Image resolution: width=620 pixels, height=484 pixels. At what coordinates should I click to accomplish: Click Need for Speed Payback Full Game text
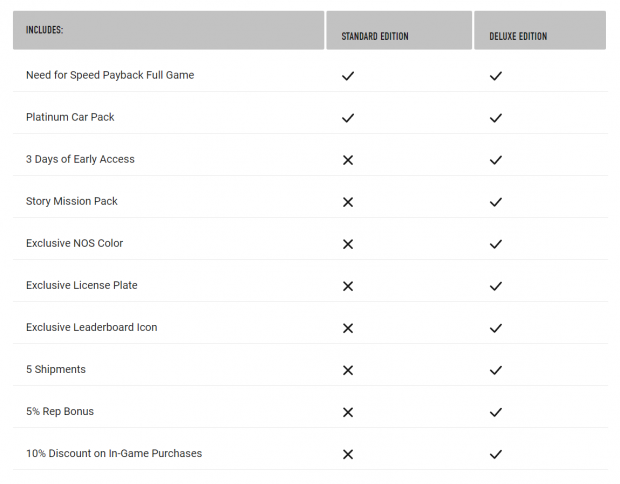(110, 75)
